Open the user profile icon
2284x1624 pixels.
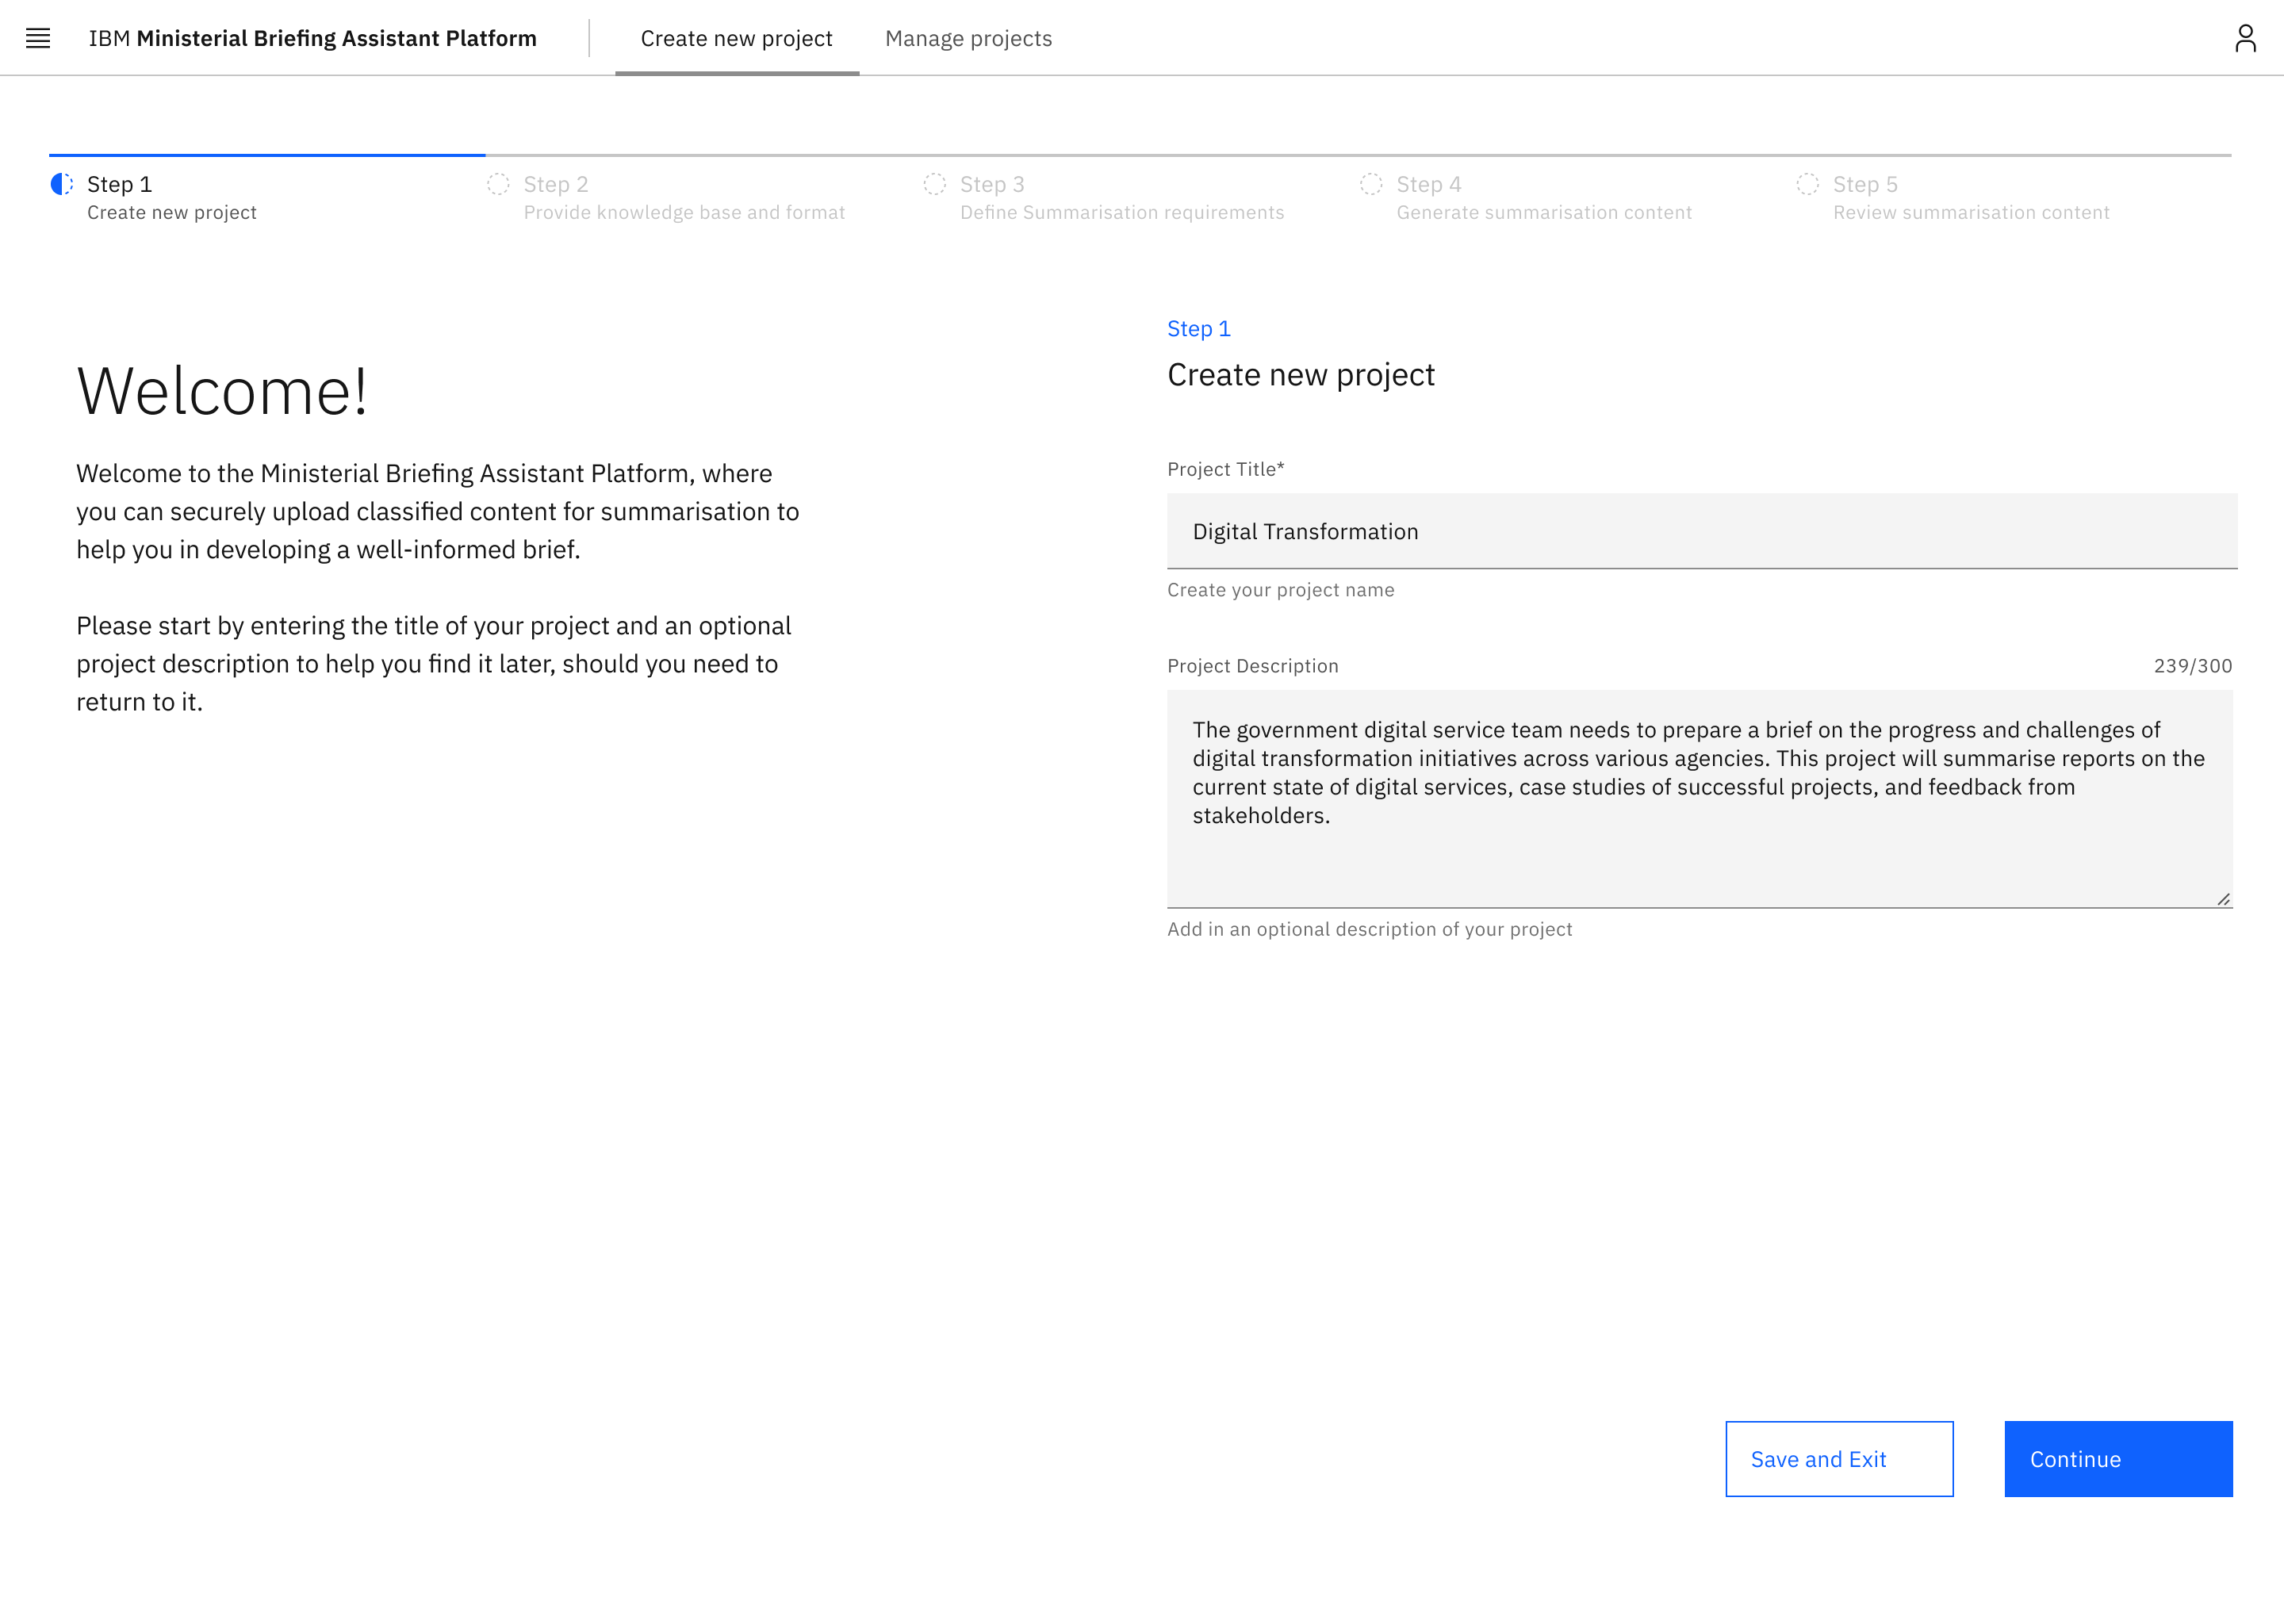[2245, 38]
